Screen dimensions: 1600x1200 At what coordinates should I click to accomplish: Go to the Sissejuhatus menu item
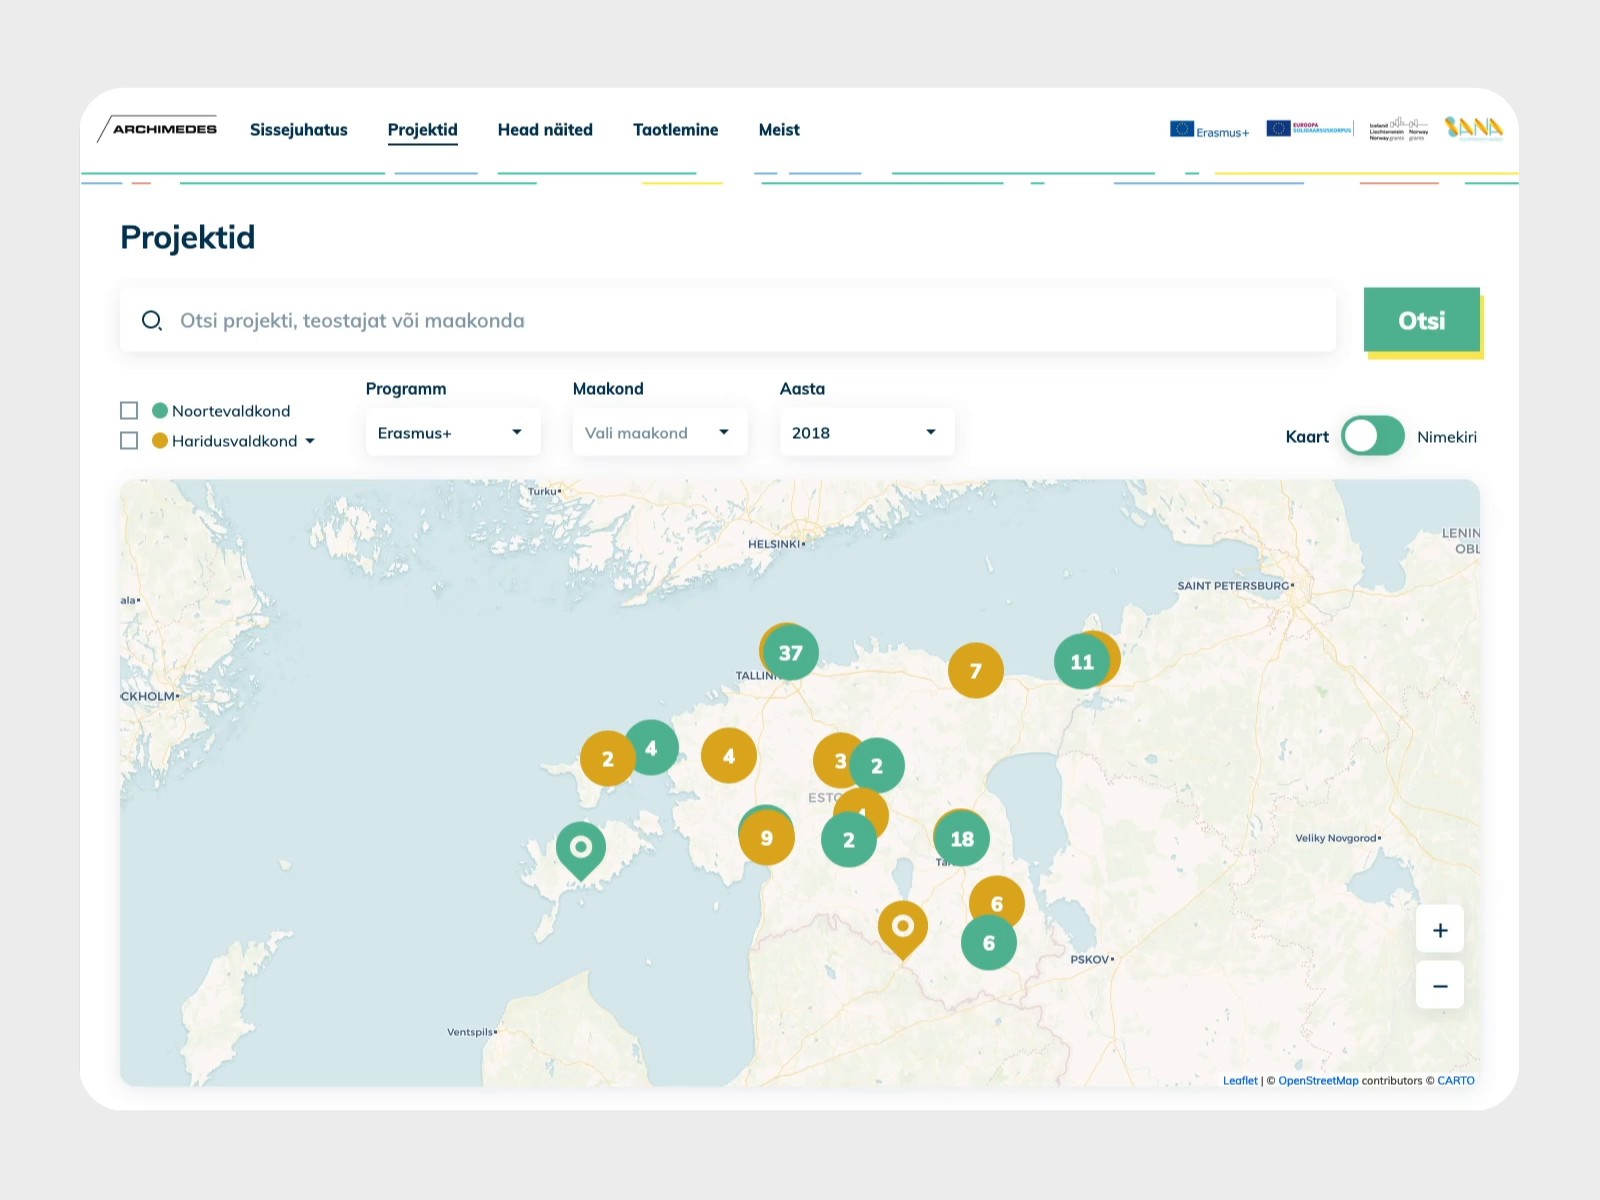298,130
